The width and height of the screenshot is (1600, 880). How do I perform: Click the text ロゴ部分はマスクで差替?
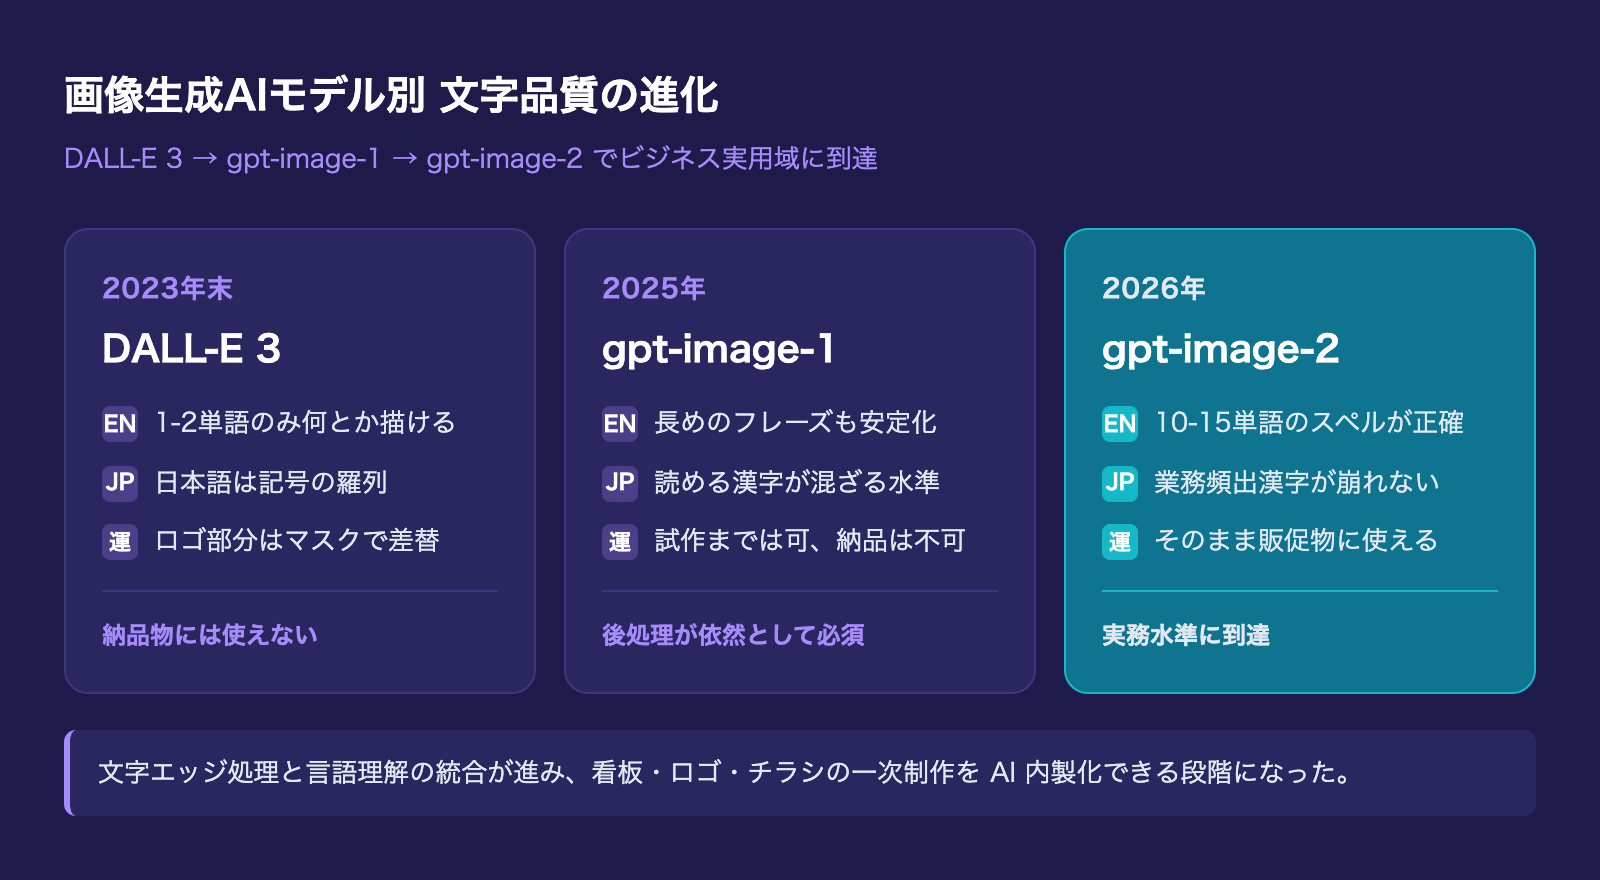pos(297,540)
